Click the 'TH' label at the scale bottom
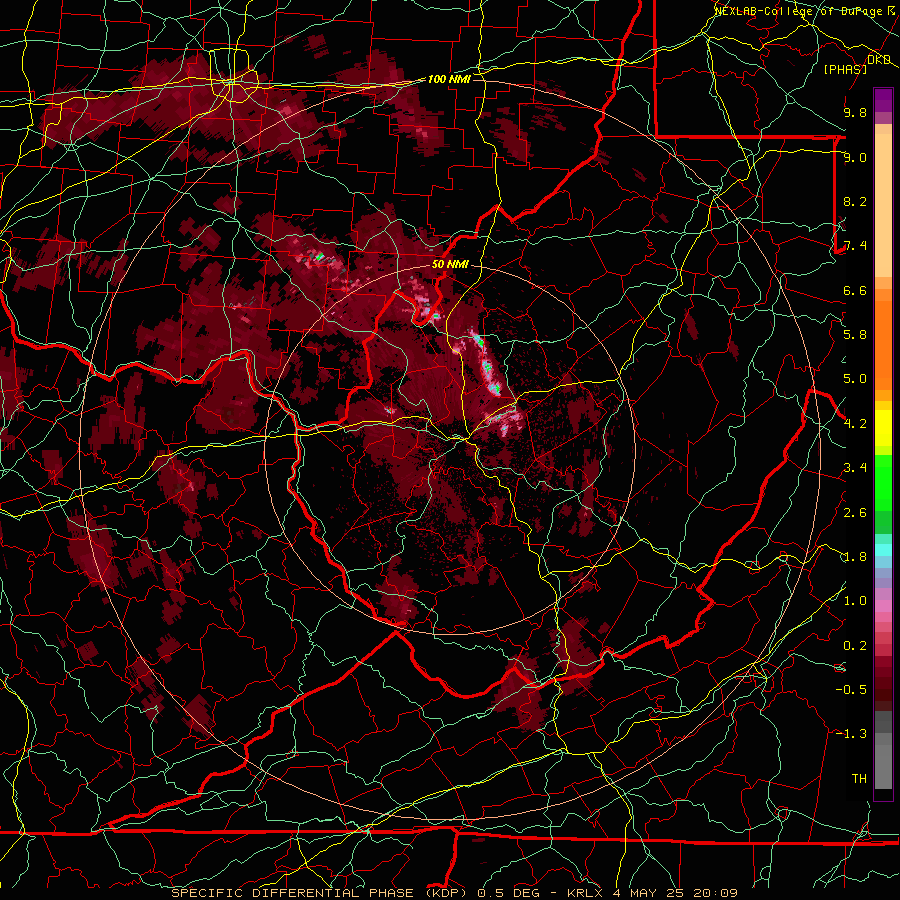 pos(859,779)
